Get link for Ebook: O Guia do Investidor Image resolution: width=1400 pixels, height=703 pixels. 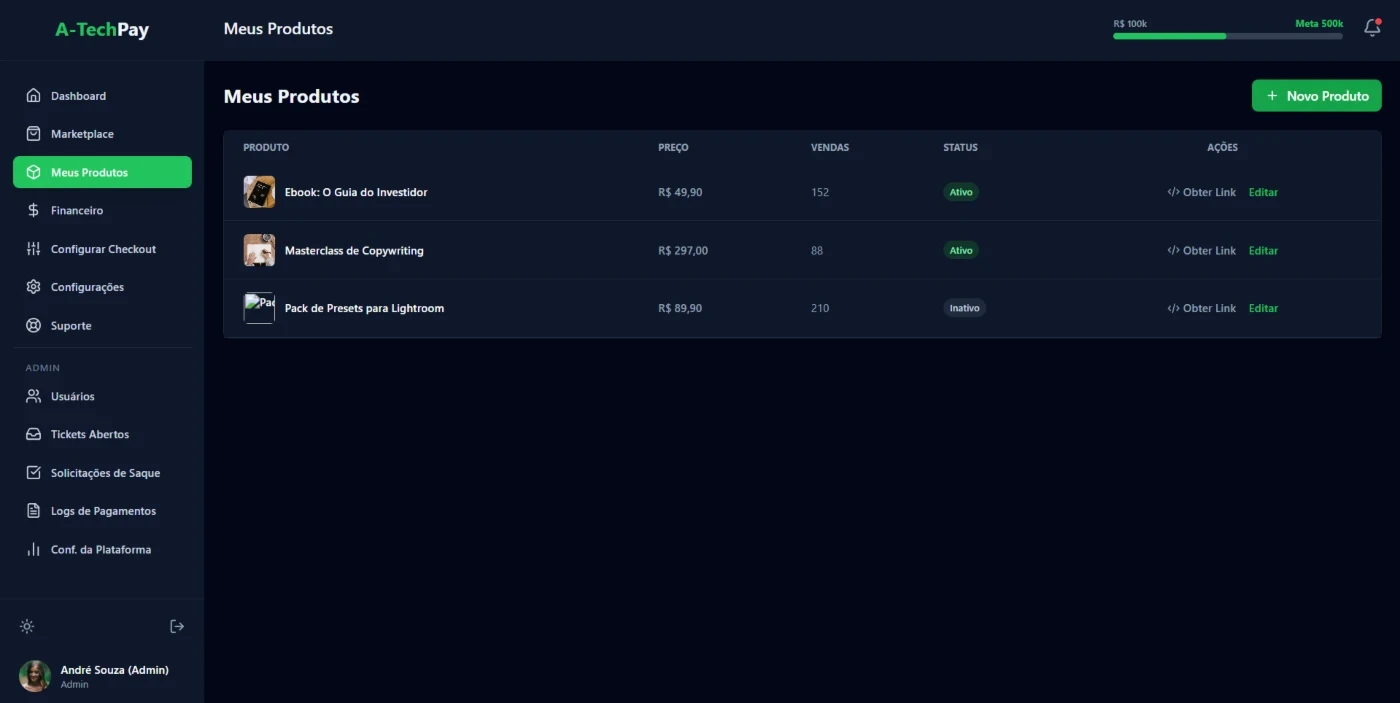click(x=1201, y=192)
